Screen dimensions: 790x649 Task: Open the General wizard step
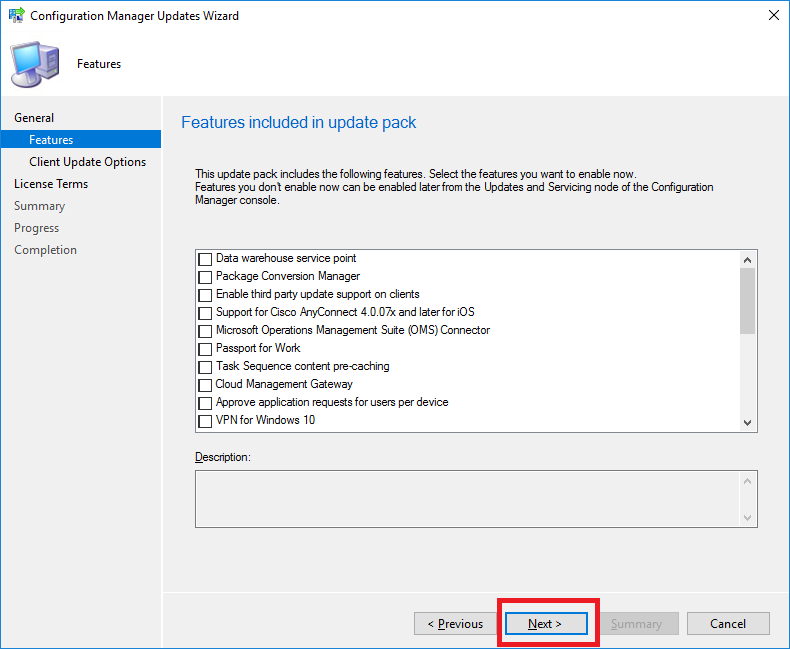[x=34, y=118]
